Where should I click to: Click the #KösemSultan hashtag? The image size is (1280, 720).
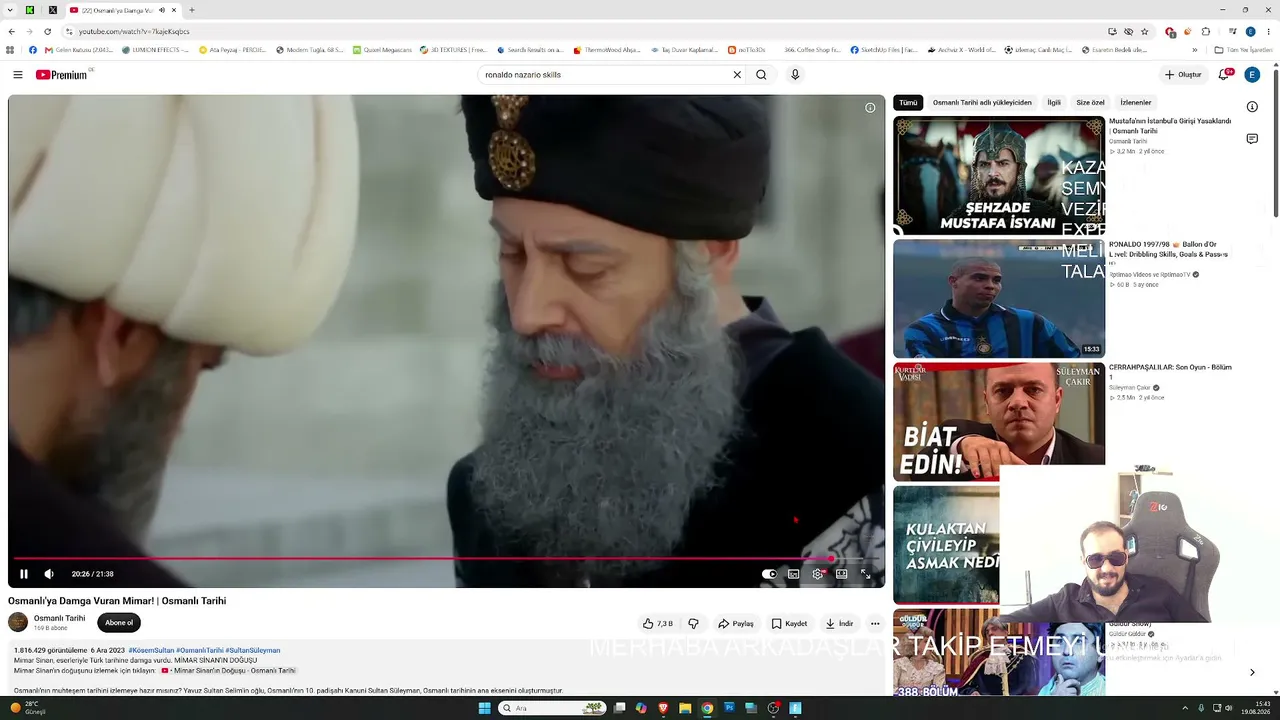pos(151,650)
